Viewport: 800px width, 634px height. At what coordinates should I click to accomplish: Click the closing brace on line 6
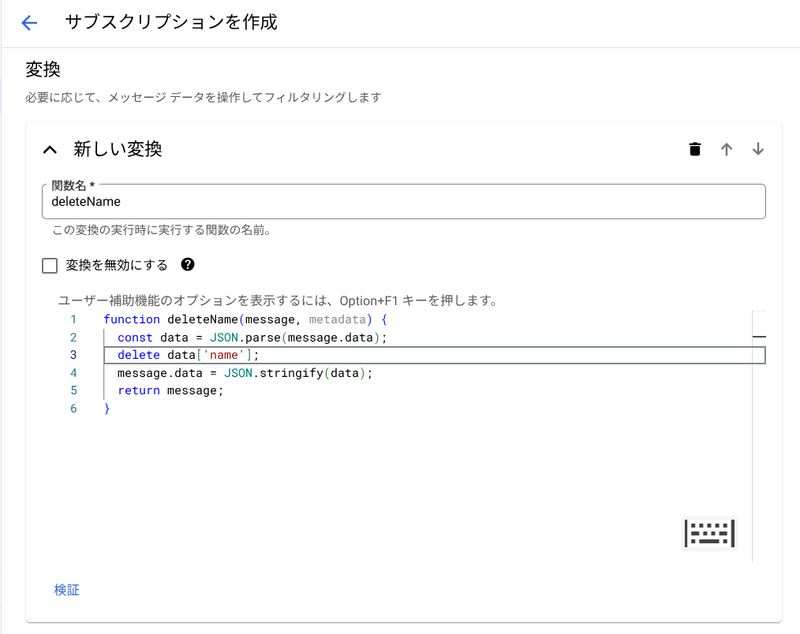[x=107, y=408]
